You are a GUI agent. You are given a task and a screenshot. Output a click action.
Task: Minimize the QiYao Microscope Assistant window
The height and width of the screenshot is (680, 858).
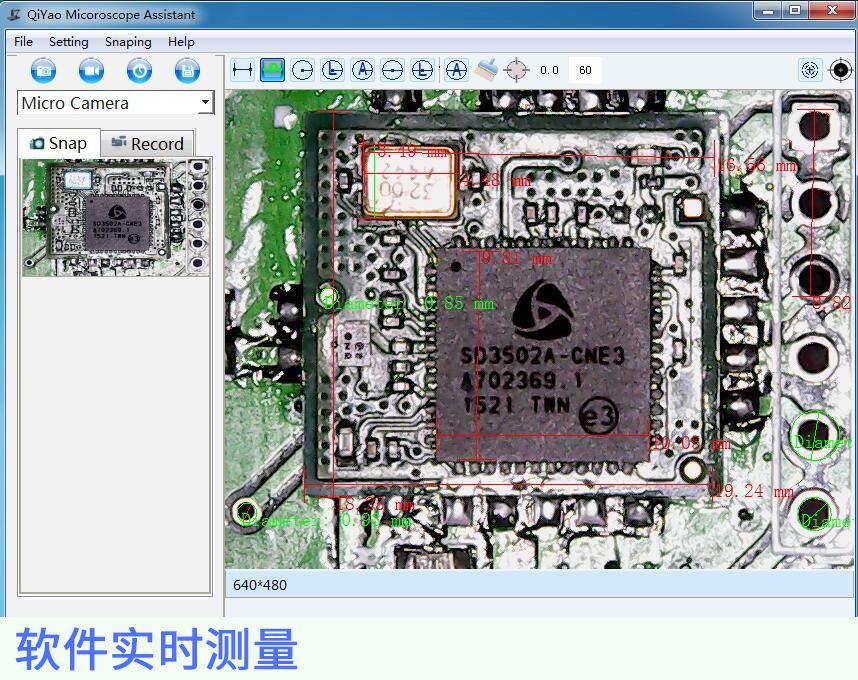[768, 10]
